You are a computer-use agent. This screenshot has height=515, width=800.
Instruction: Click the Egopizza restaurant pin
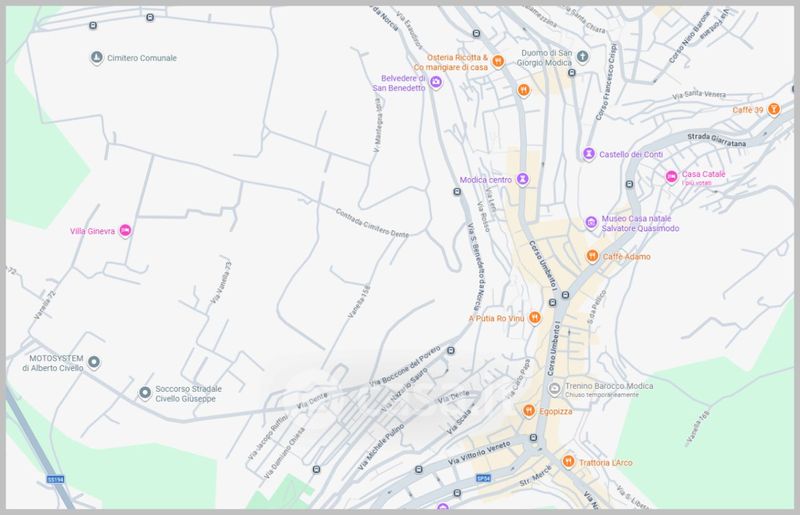529,410
